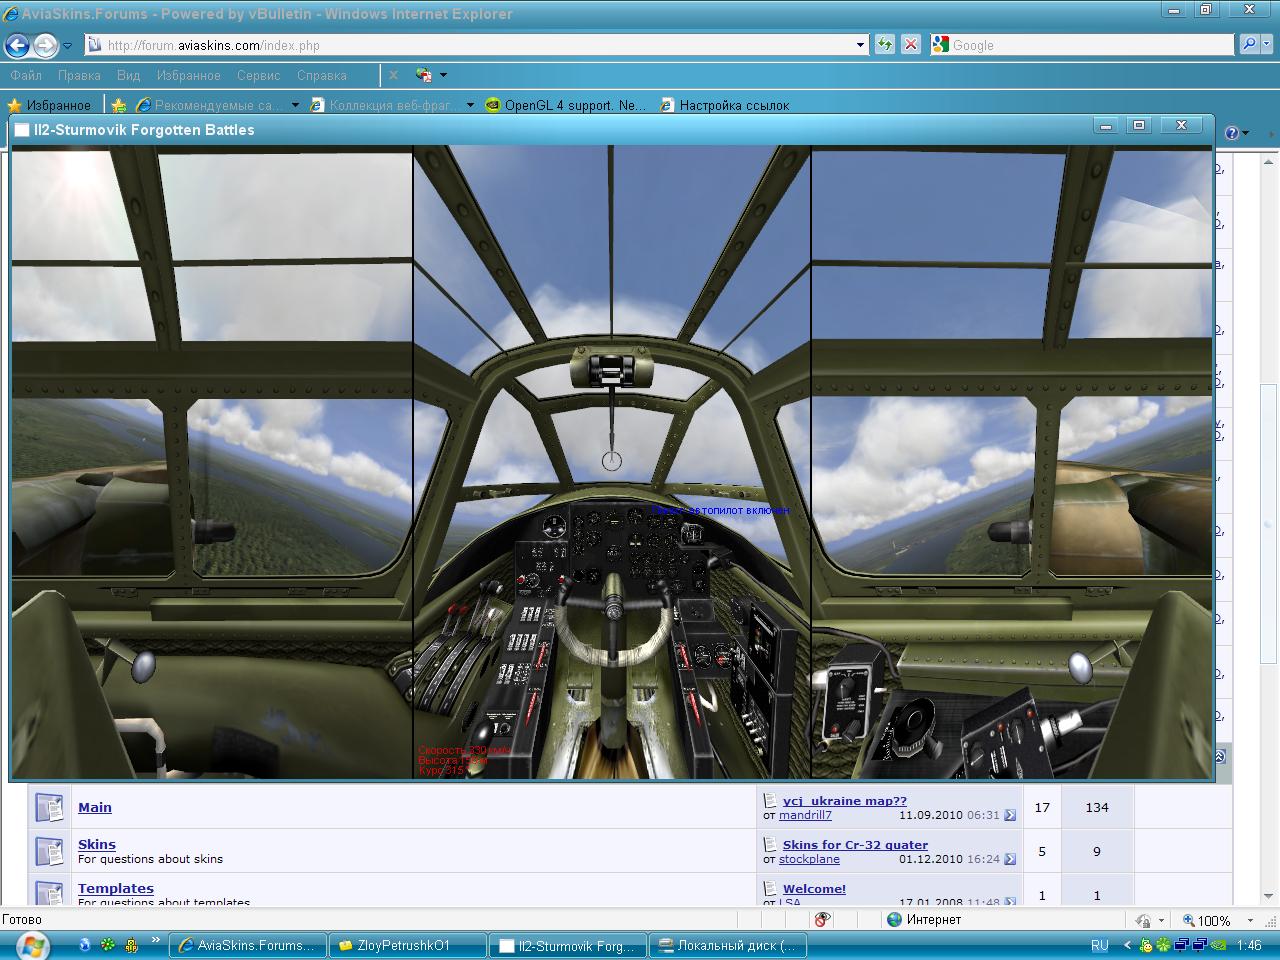
Task: Open the Избранное menu
Action: coord(188,75)
